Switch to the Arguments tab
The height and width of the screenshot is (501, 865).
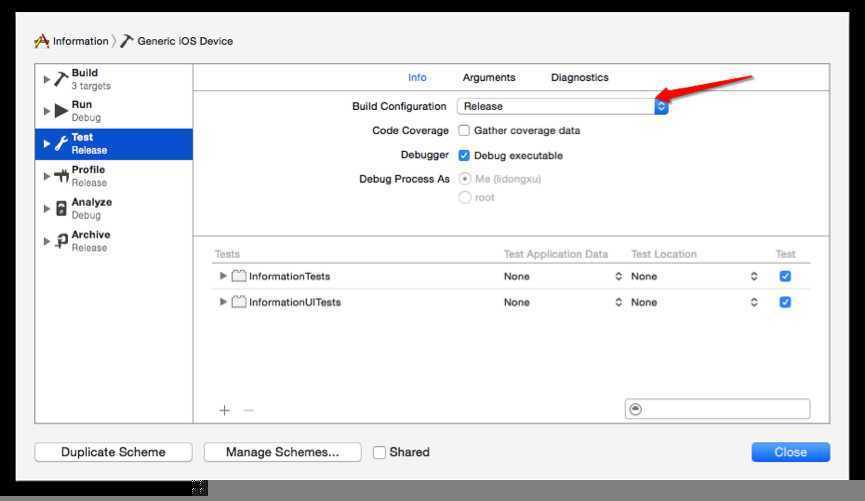(x=489, y=78)
